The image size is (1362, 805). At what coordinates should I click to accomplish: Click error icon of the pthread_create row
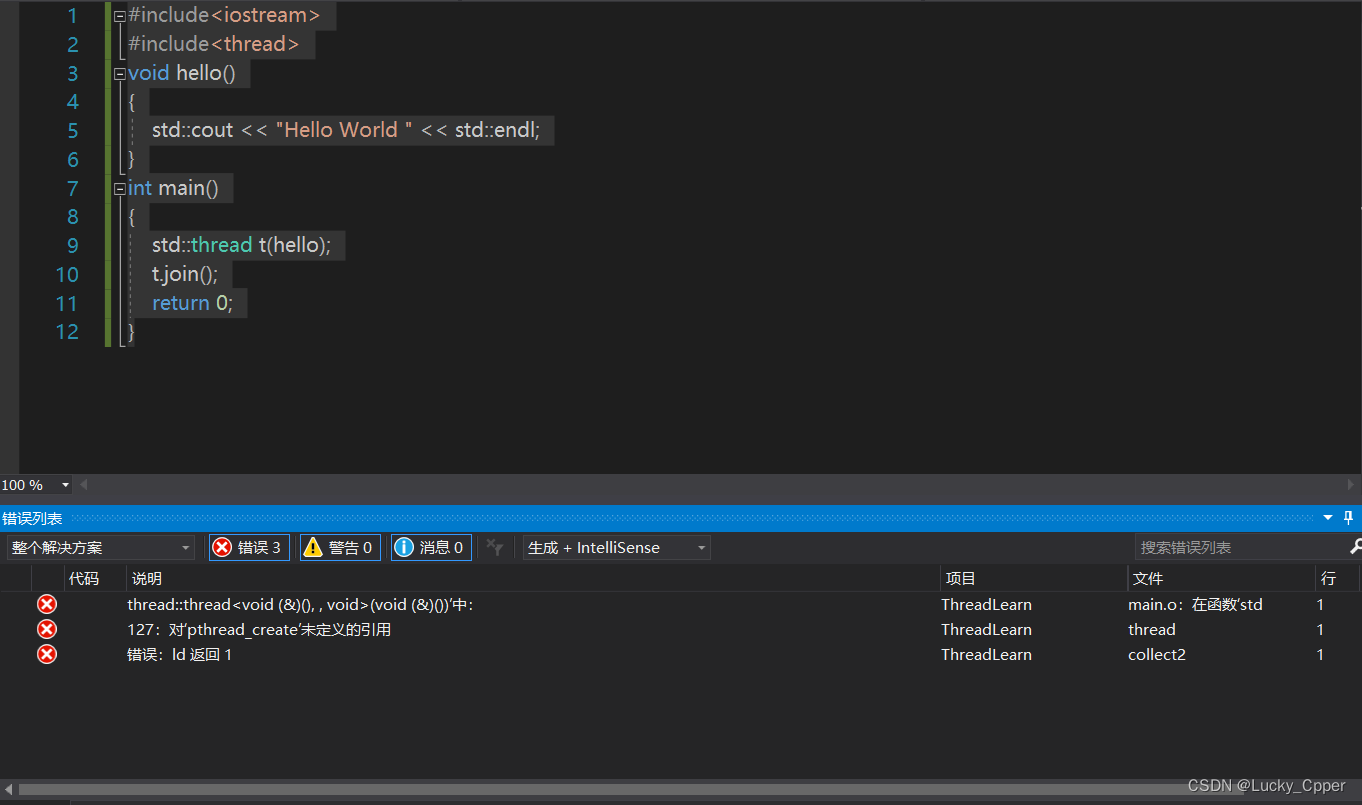tap(47, 629)
